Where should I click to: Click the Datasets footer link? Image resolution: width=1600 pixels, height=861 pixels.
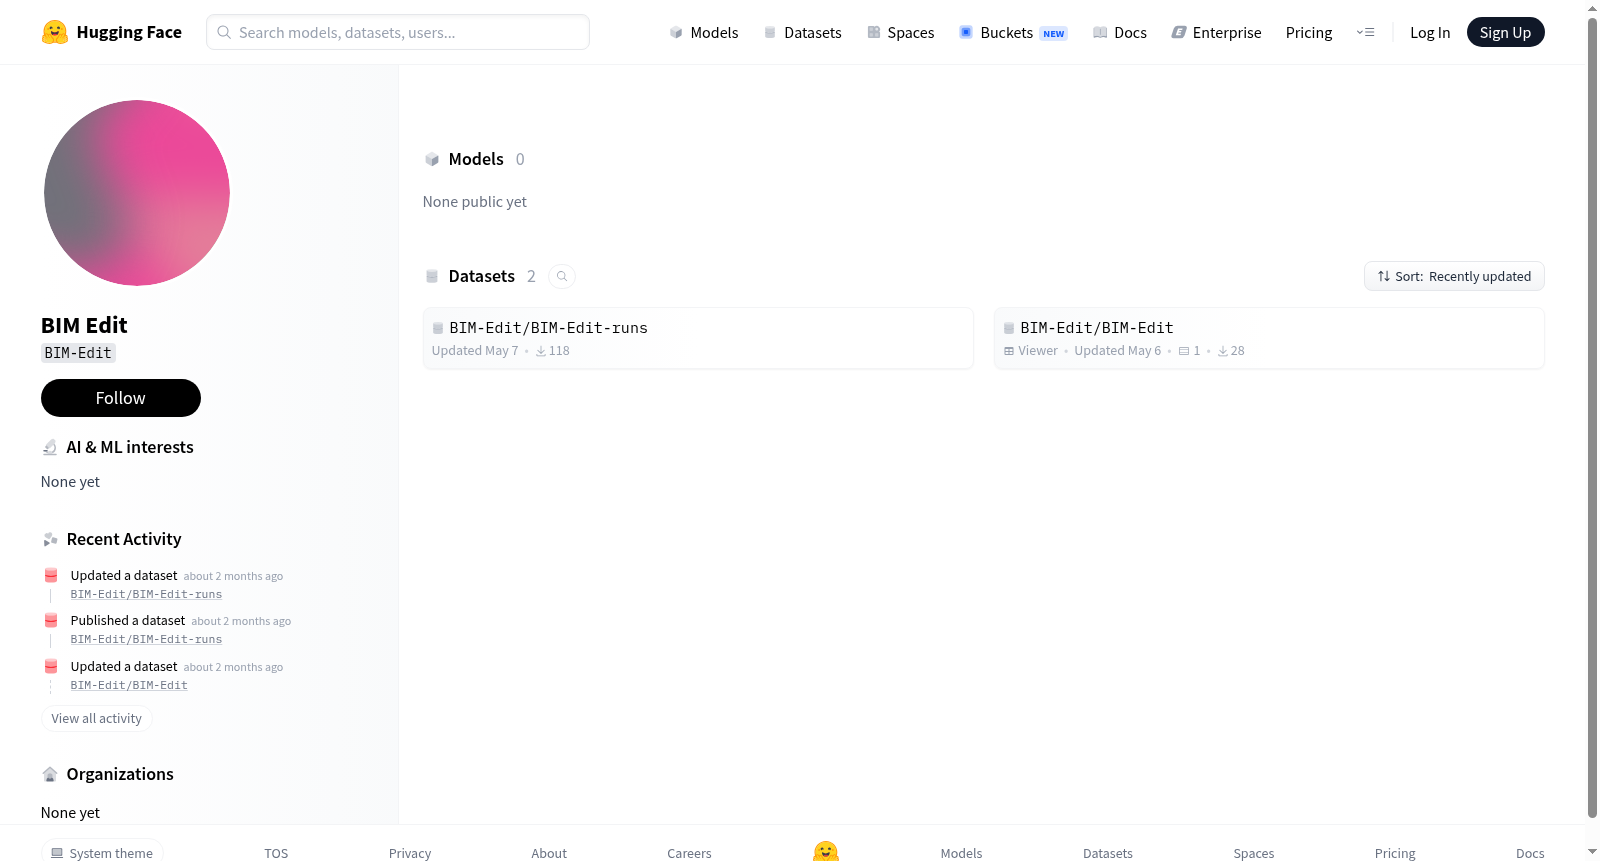[1108, 854]
